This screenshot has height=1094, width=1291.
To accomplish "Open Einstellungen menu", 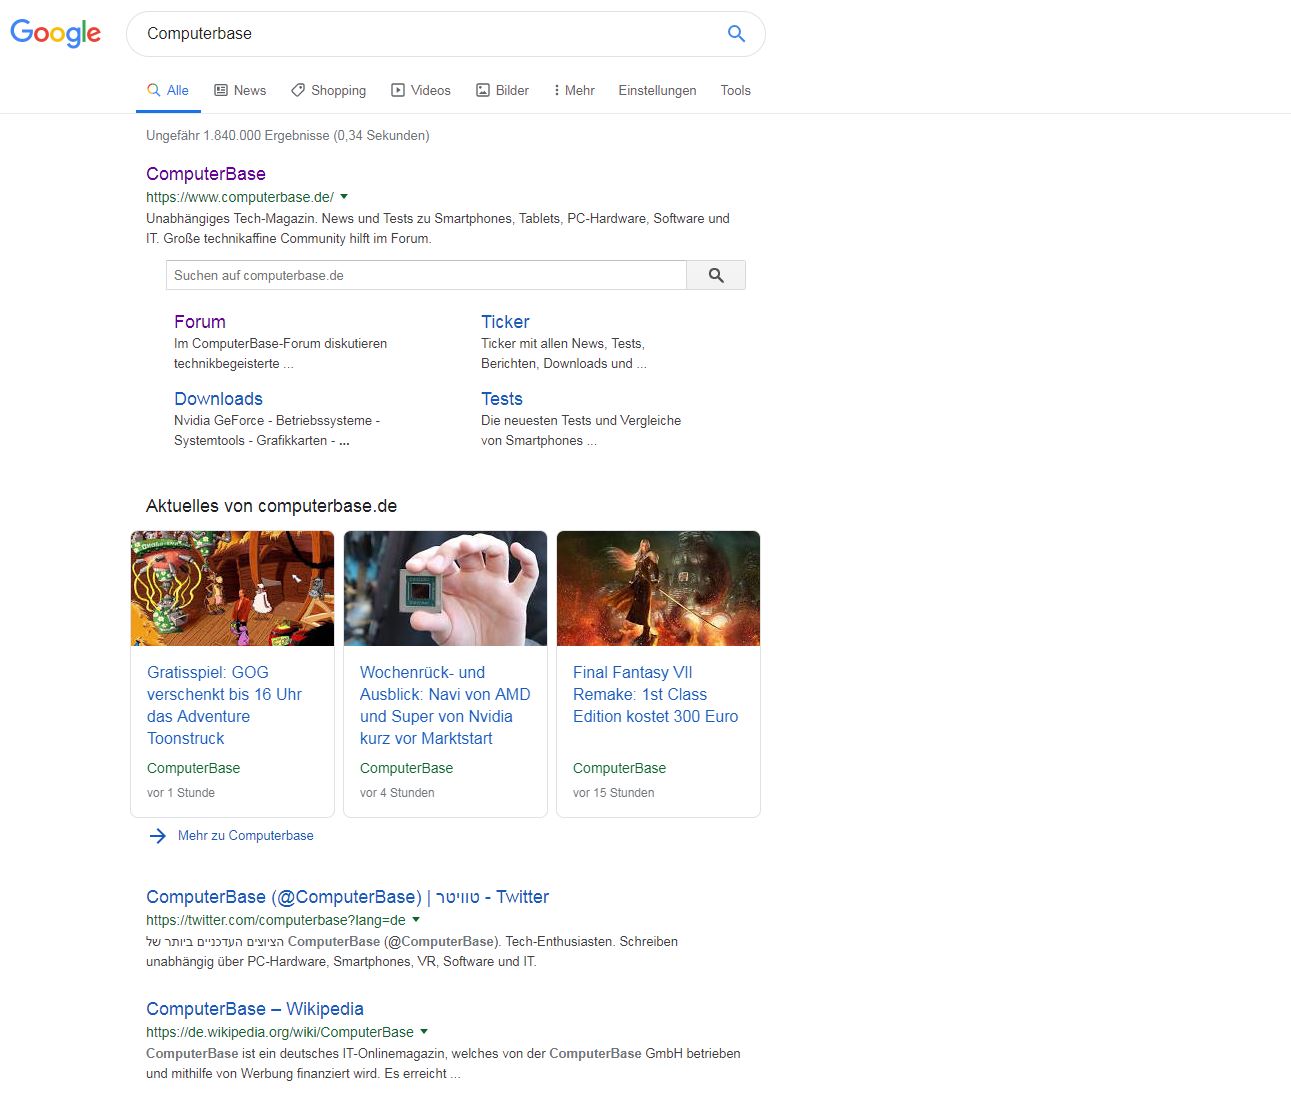I will tap(657, 90).
